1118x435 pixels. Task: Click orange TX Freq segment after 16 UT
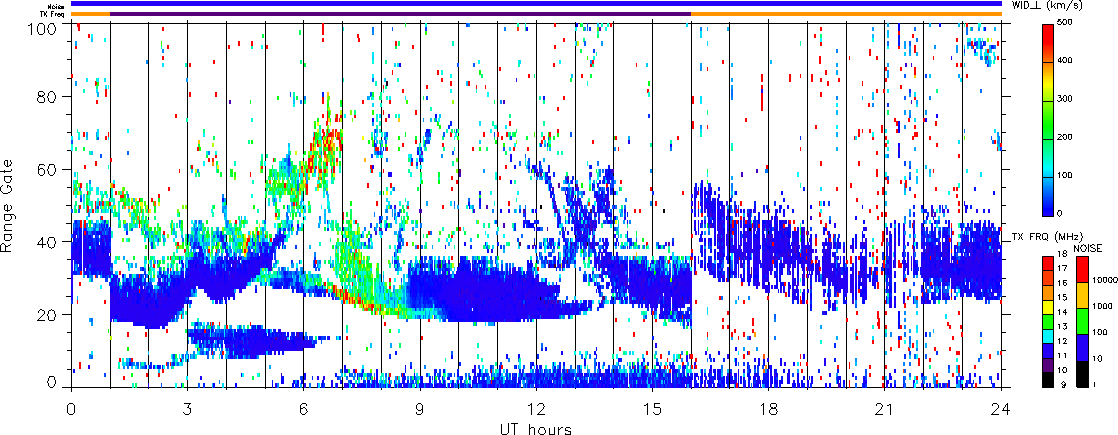[x=847, y=14]
